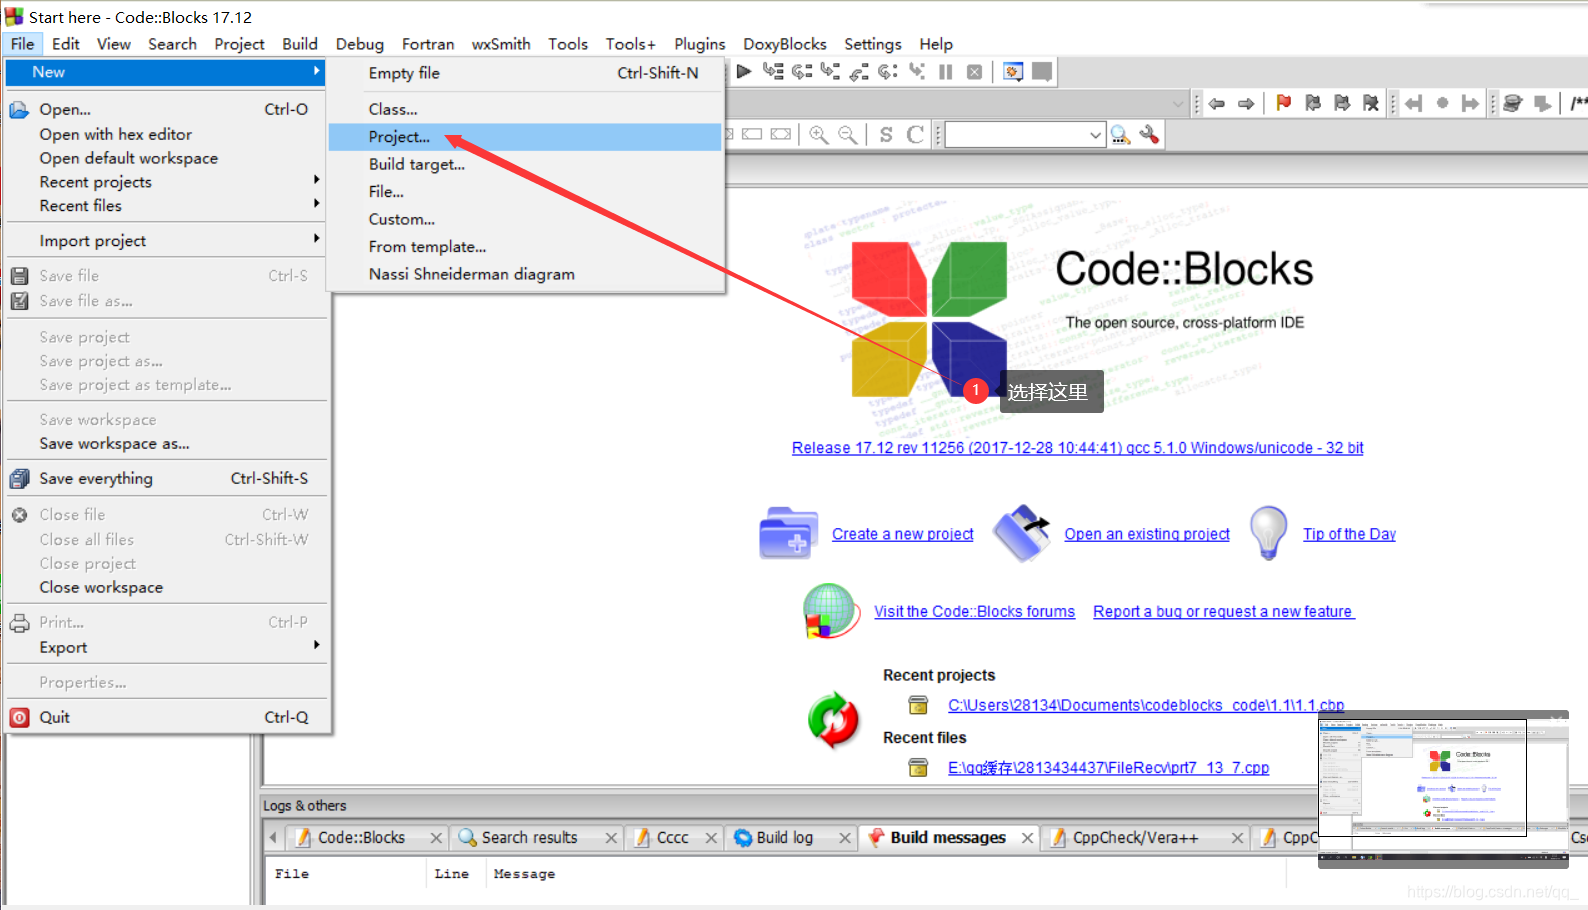Screen dimensions: 1588x910
Task: Click the globe icon for Code::Blocks forums
Action: (x=831, y=611)
